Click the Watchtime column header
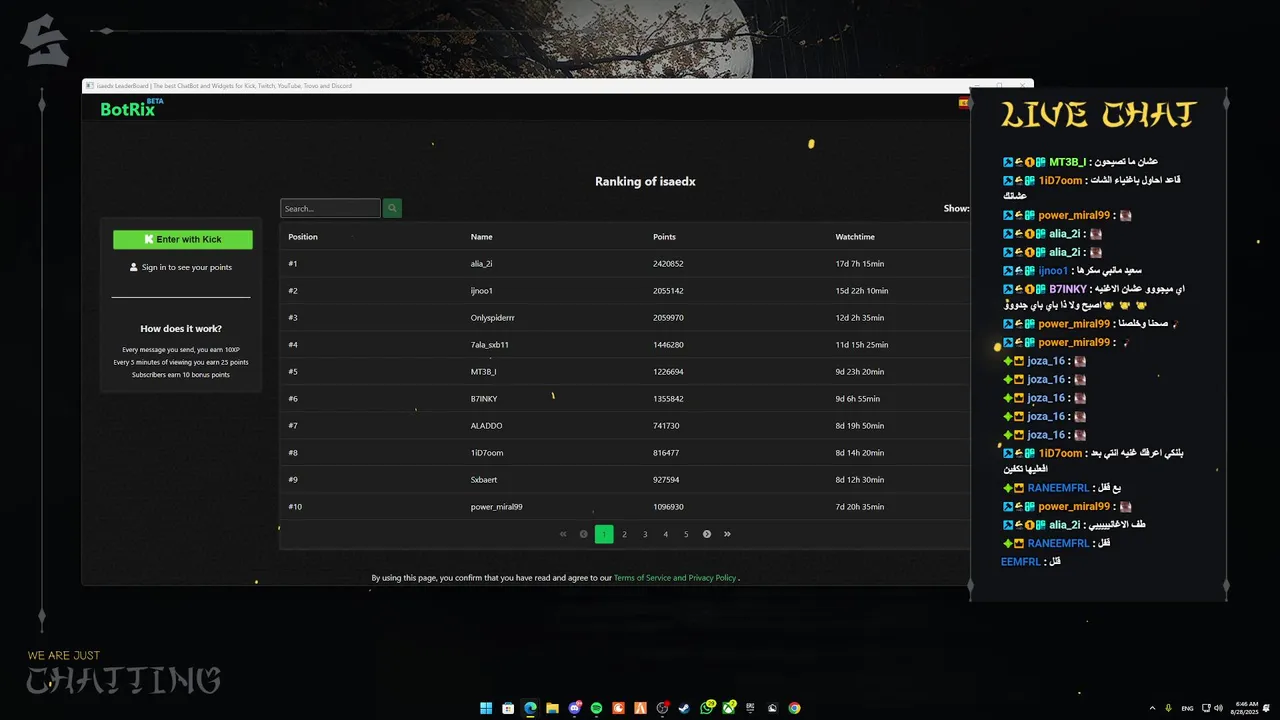This screenshot has height=720, width=1280. [855, 237]
